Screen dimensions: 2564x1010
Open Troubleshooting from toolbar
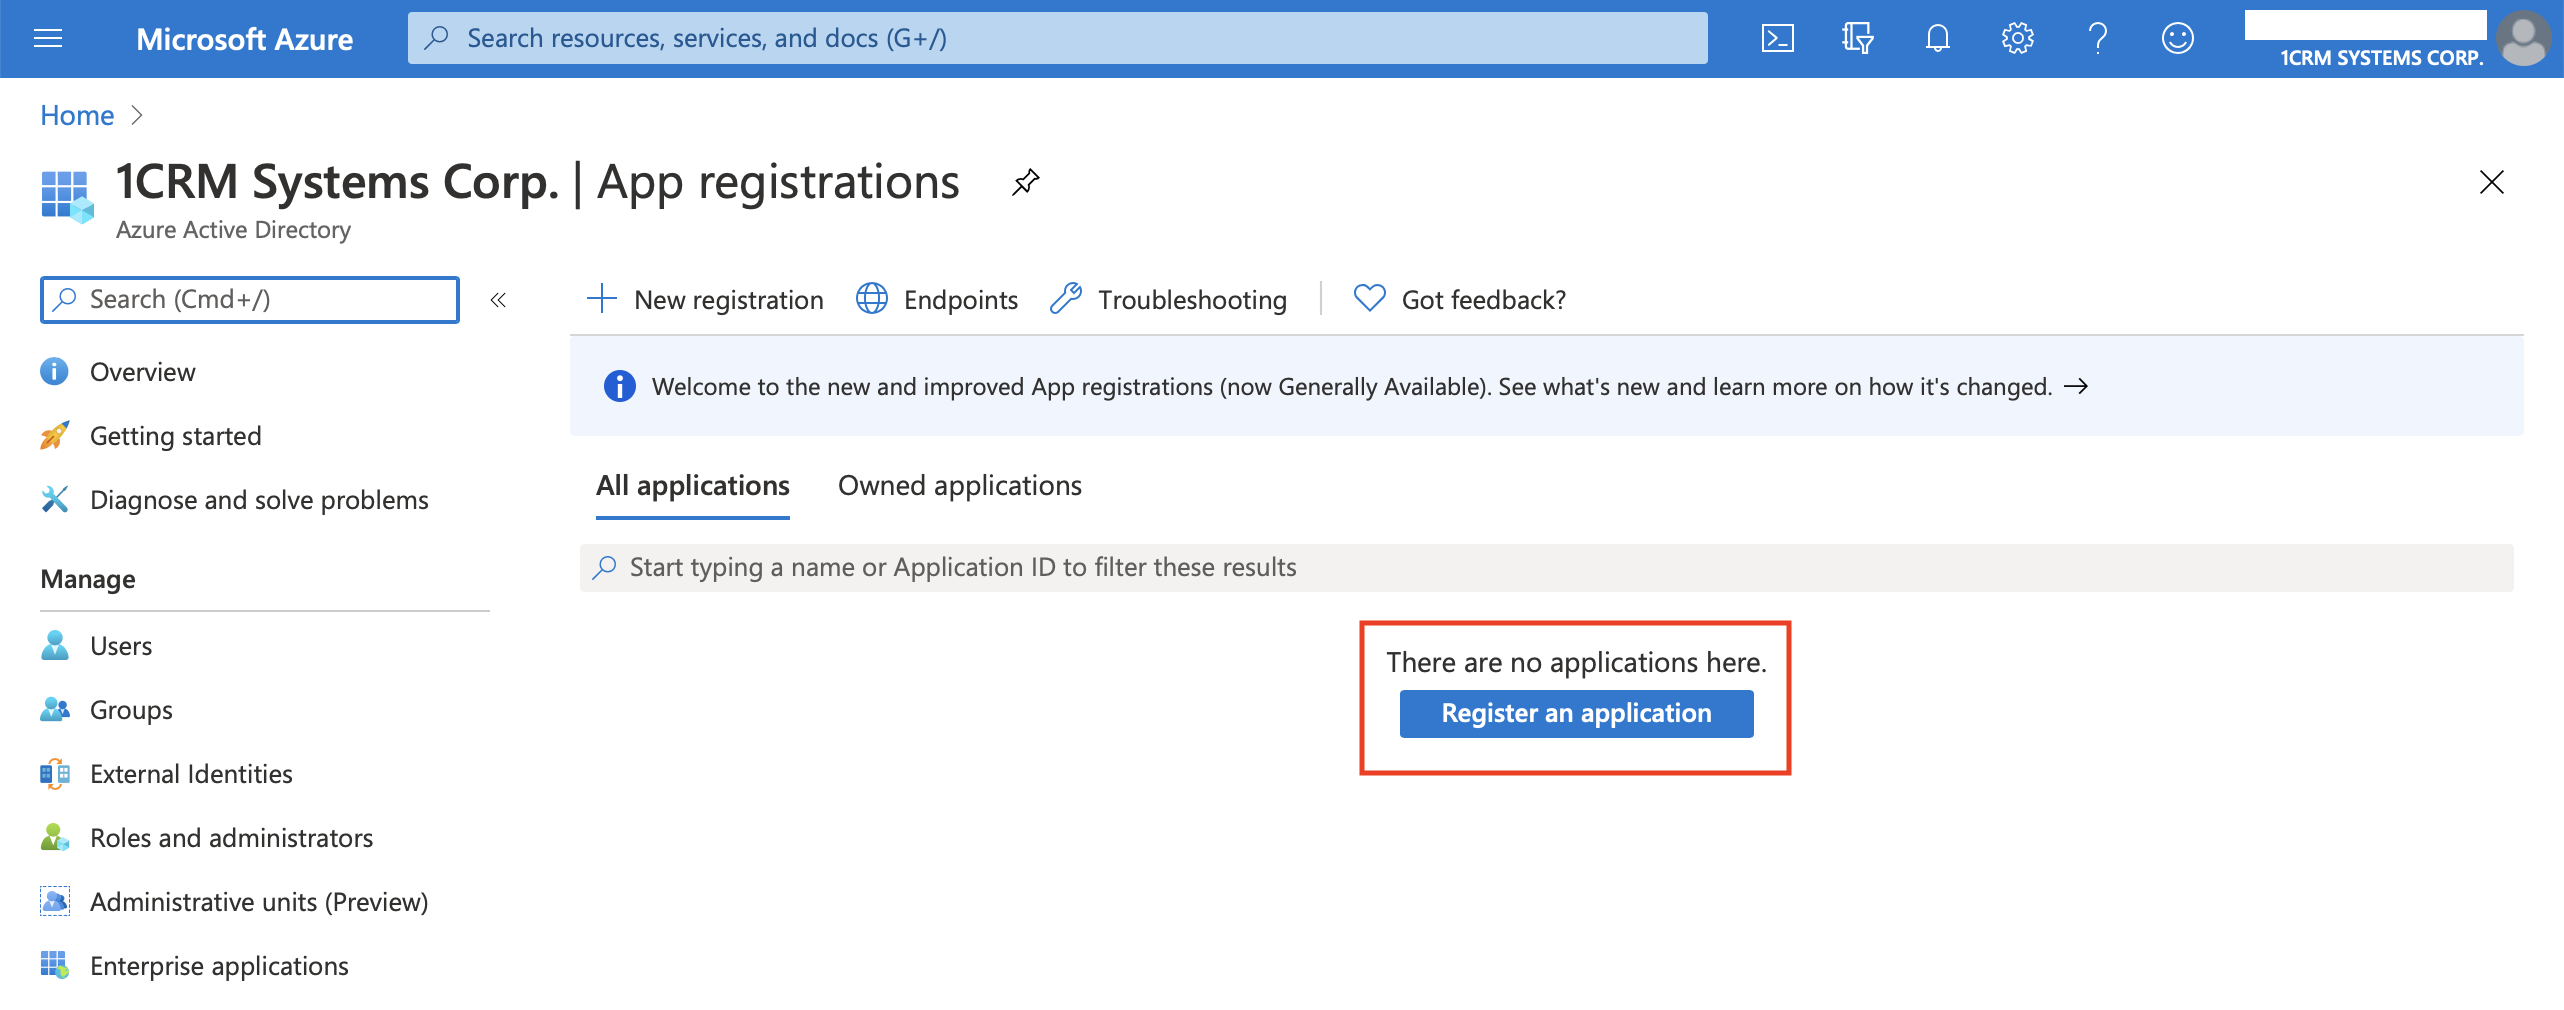pyautogui.click(x=1168, y=300)
